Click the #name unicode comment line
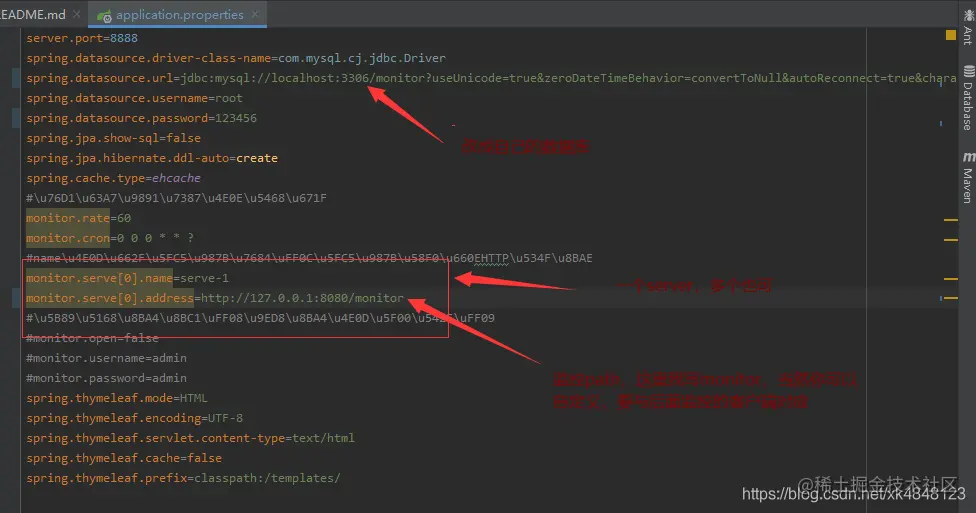976x513 pixels. [309, 258]
